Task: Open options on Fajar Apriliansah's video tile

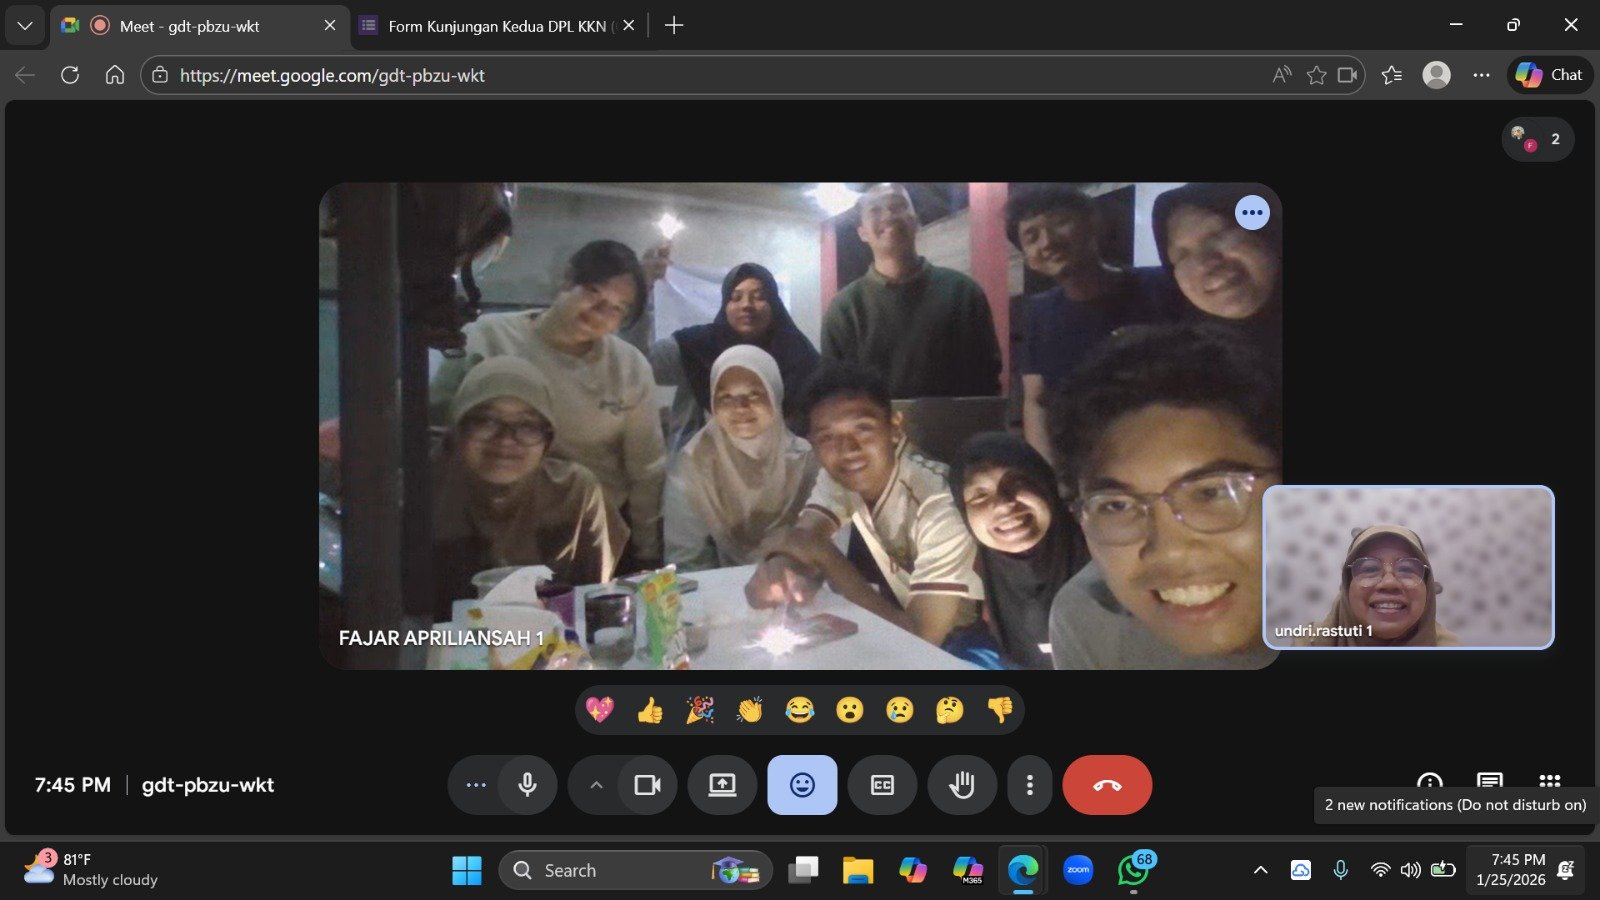Action: pyautogui.click(x=1252, y=212)
